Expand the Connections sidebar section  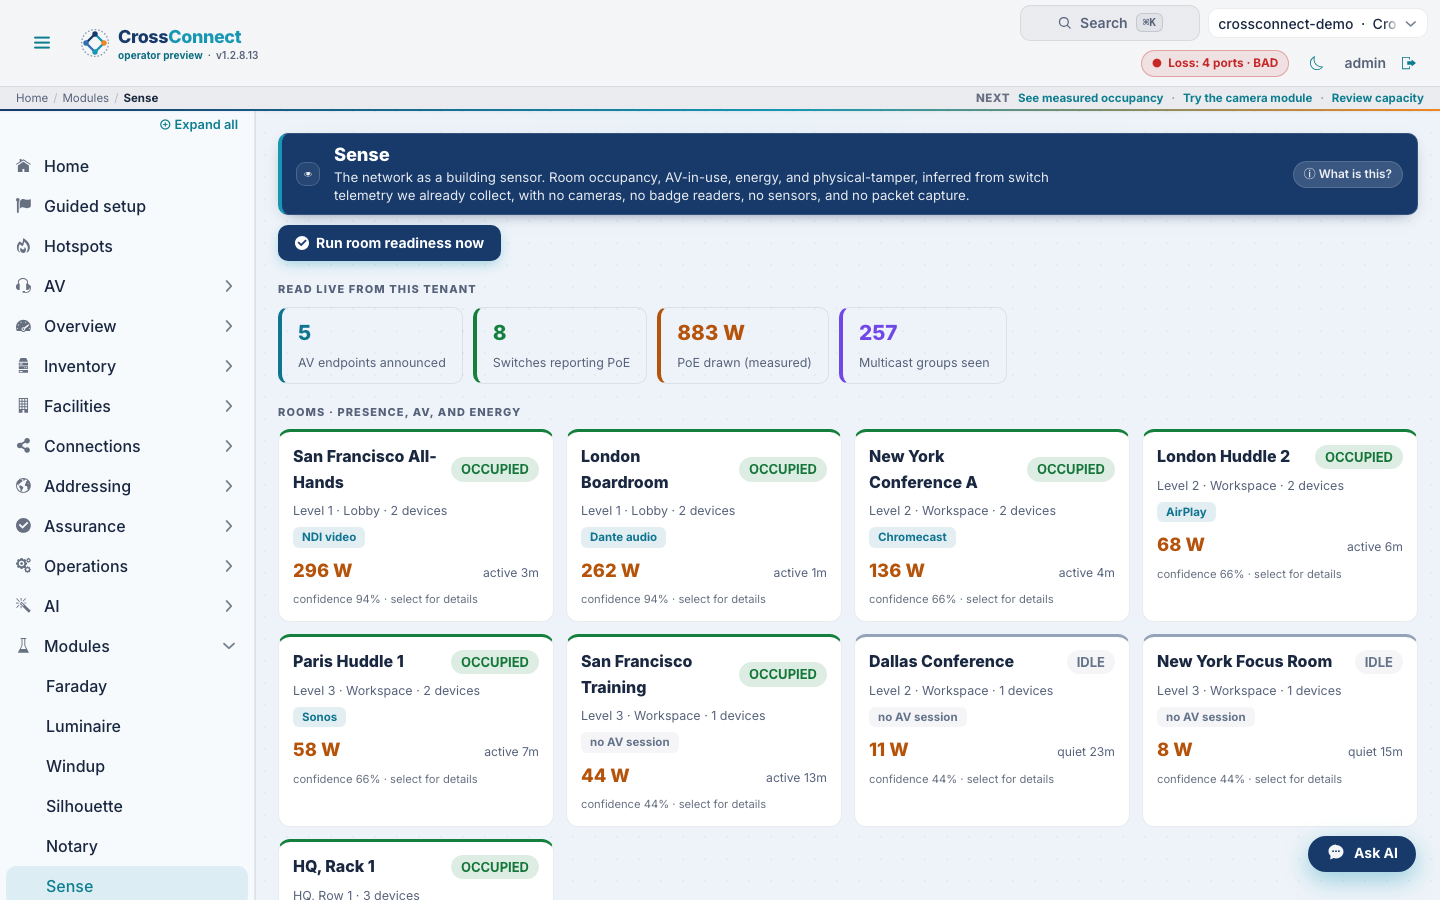229,446
